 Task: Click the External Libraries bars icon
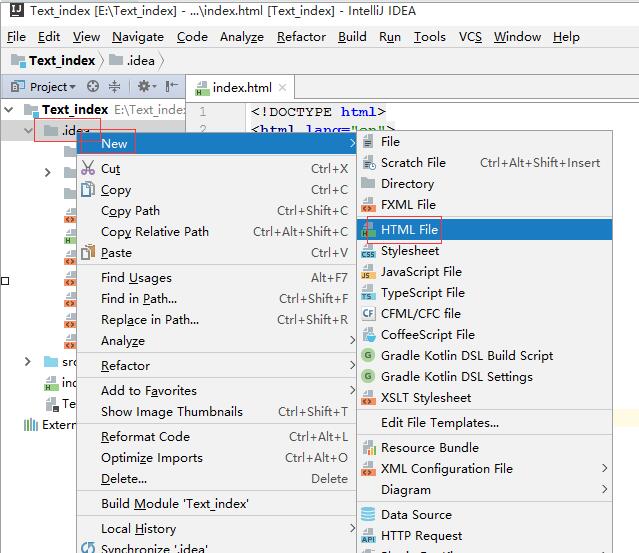coord(31,425)
